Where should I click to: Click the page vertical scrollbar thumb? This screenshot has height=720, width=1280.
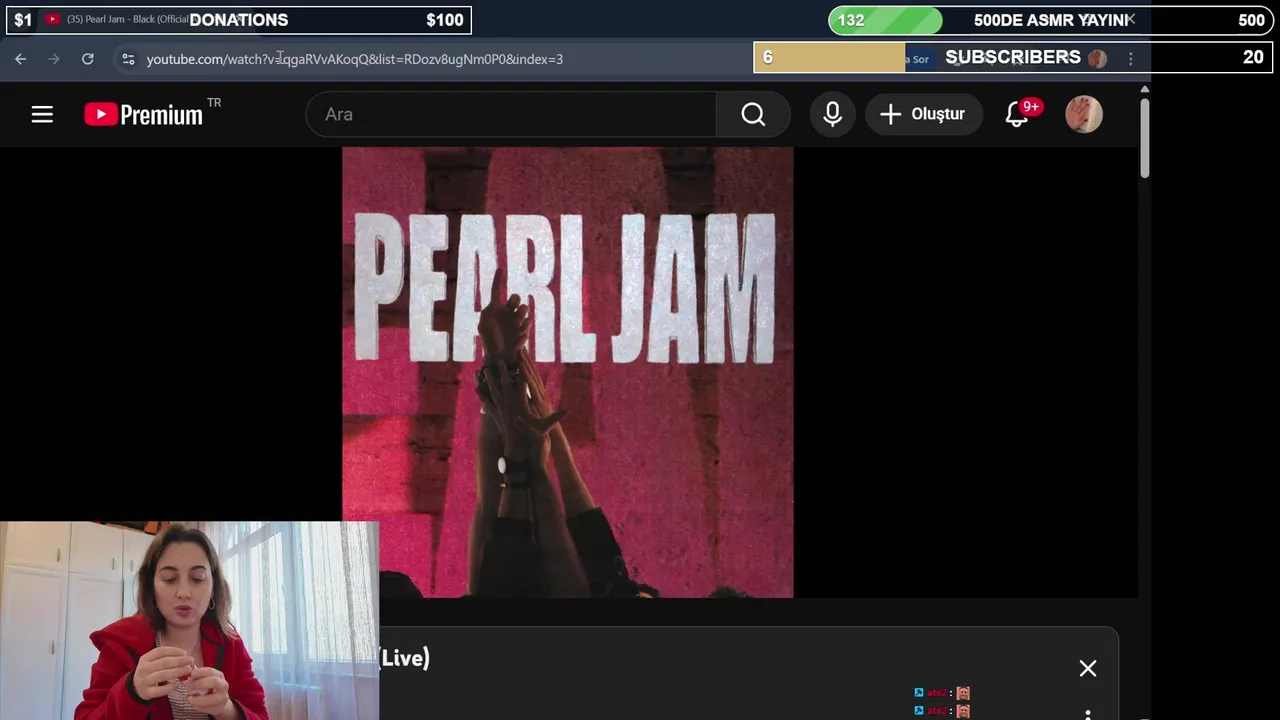[x=1144, y=138]
